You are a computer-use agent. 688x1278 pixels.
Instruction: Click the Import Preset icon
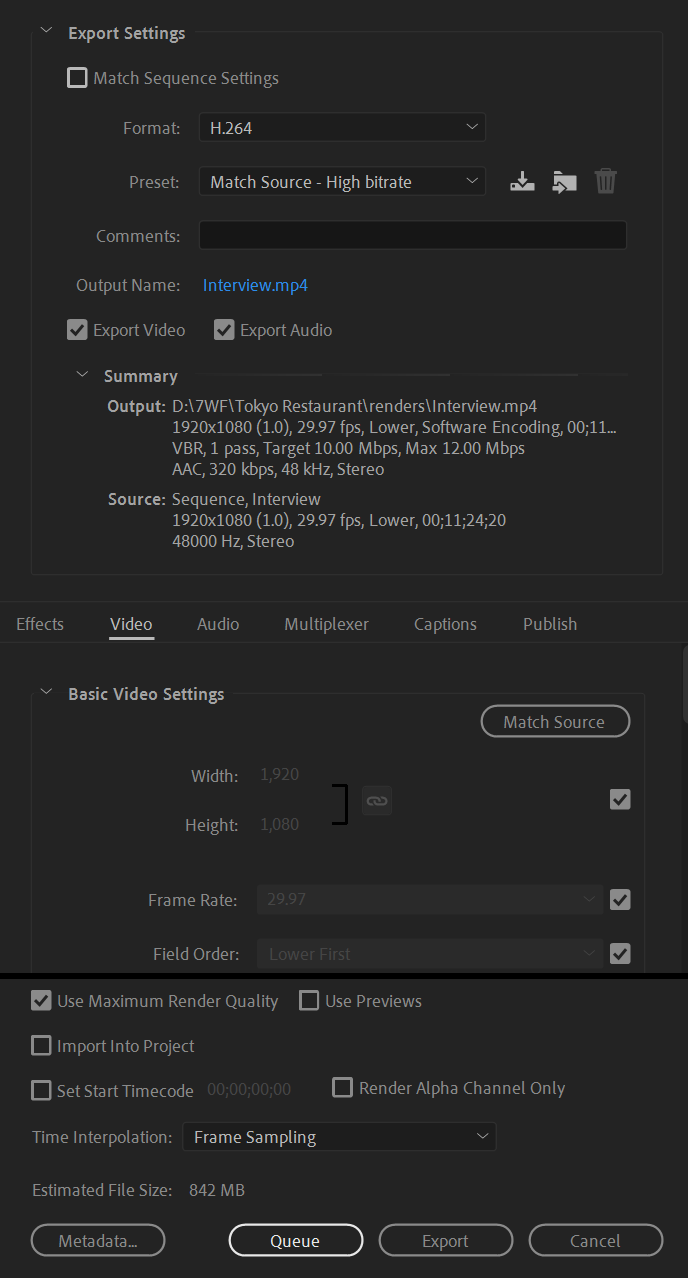(564, 182)
